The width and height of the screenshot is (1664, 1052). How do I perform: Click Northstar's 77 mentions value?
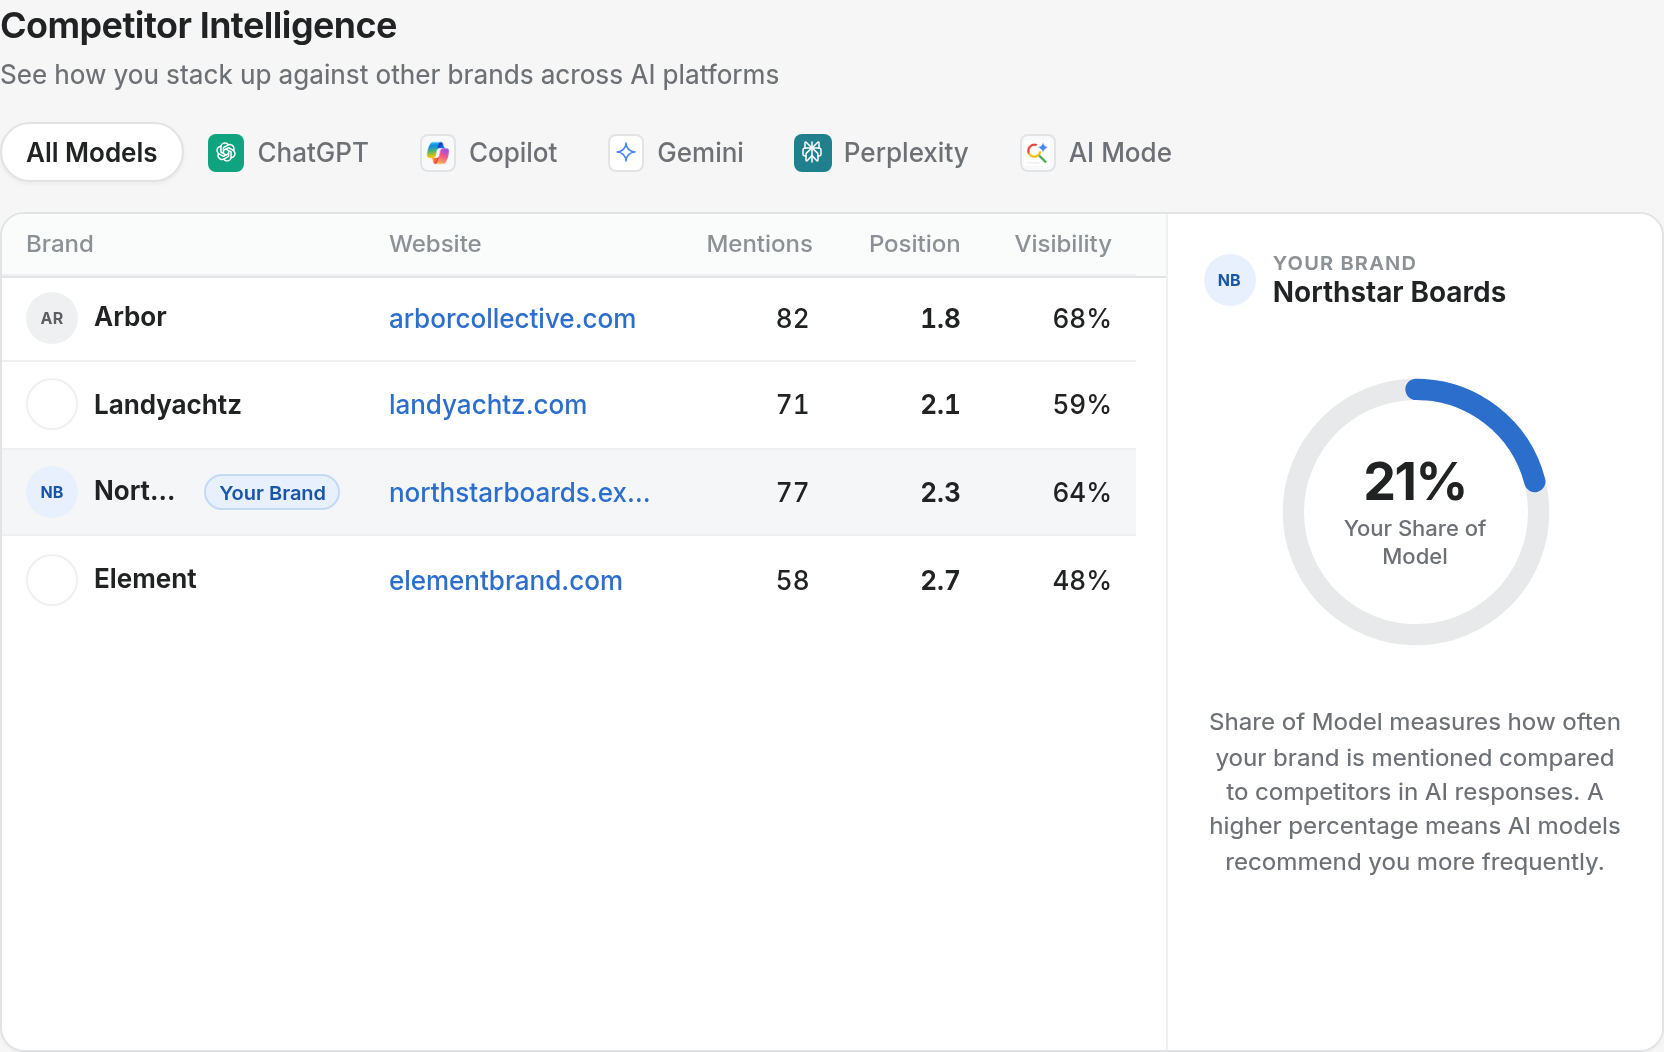pyautogui.click(x=792, y=493)
